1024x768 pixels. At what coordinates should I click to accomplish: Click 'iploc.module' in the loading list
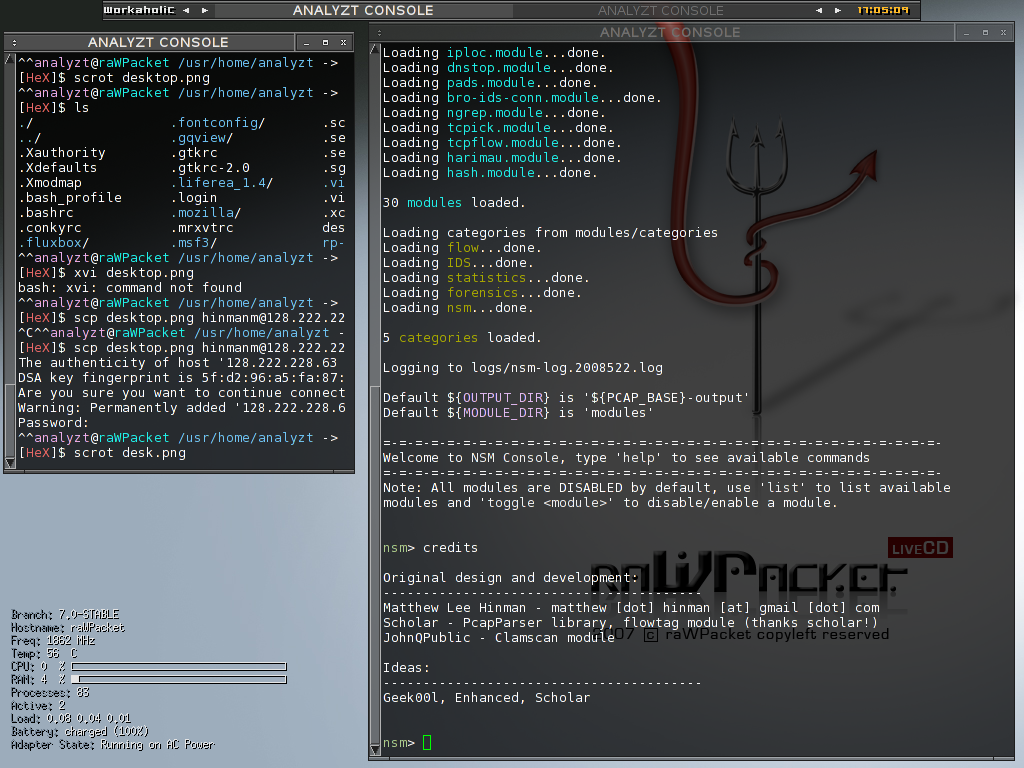[x=495, y=53]
